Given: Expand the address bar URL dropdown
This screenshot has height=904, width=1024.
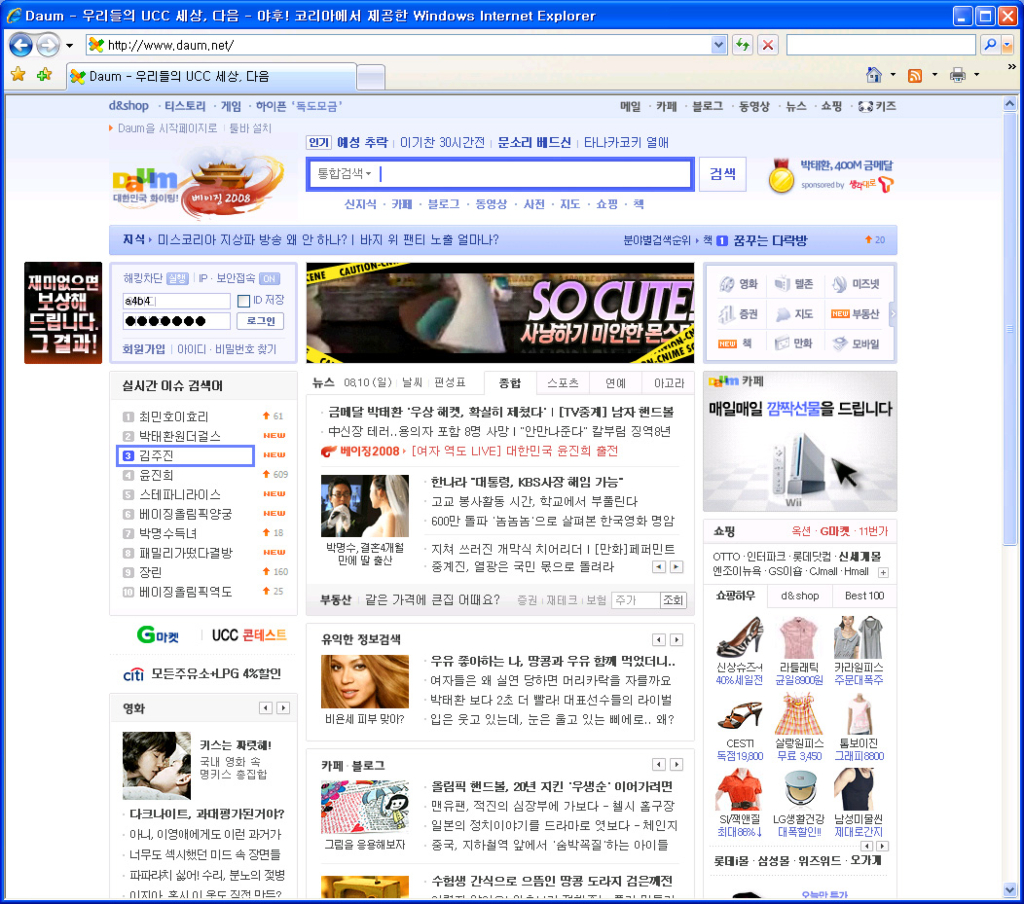Looking at the screenshot, I should pyautogui.click(x=718, y=45).
